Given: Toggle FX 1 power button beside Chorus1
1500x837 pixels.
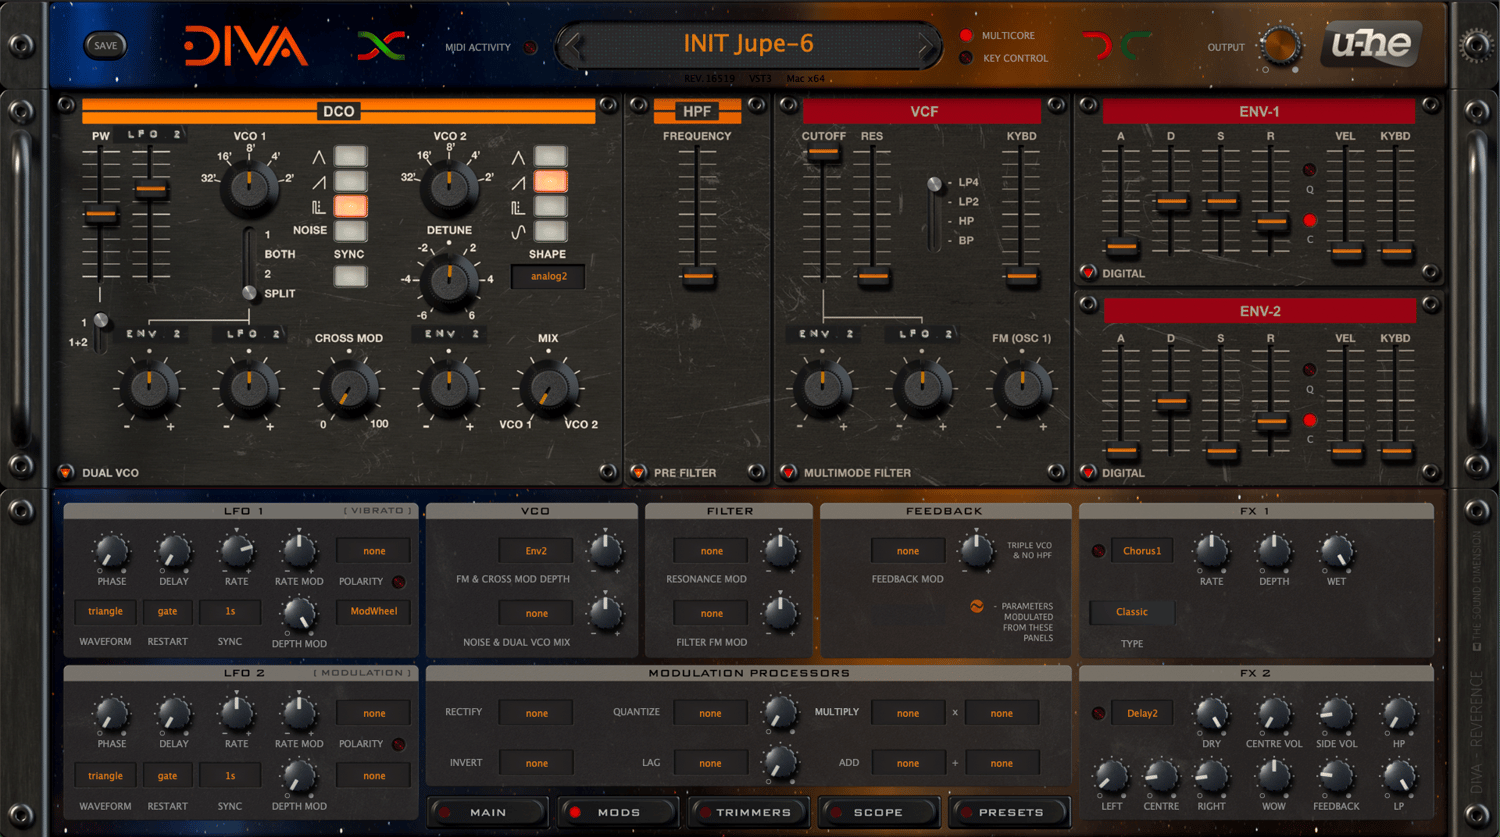Looking at the screenshot, I should pos(1098,551).
